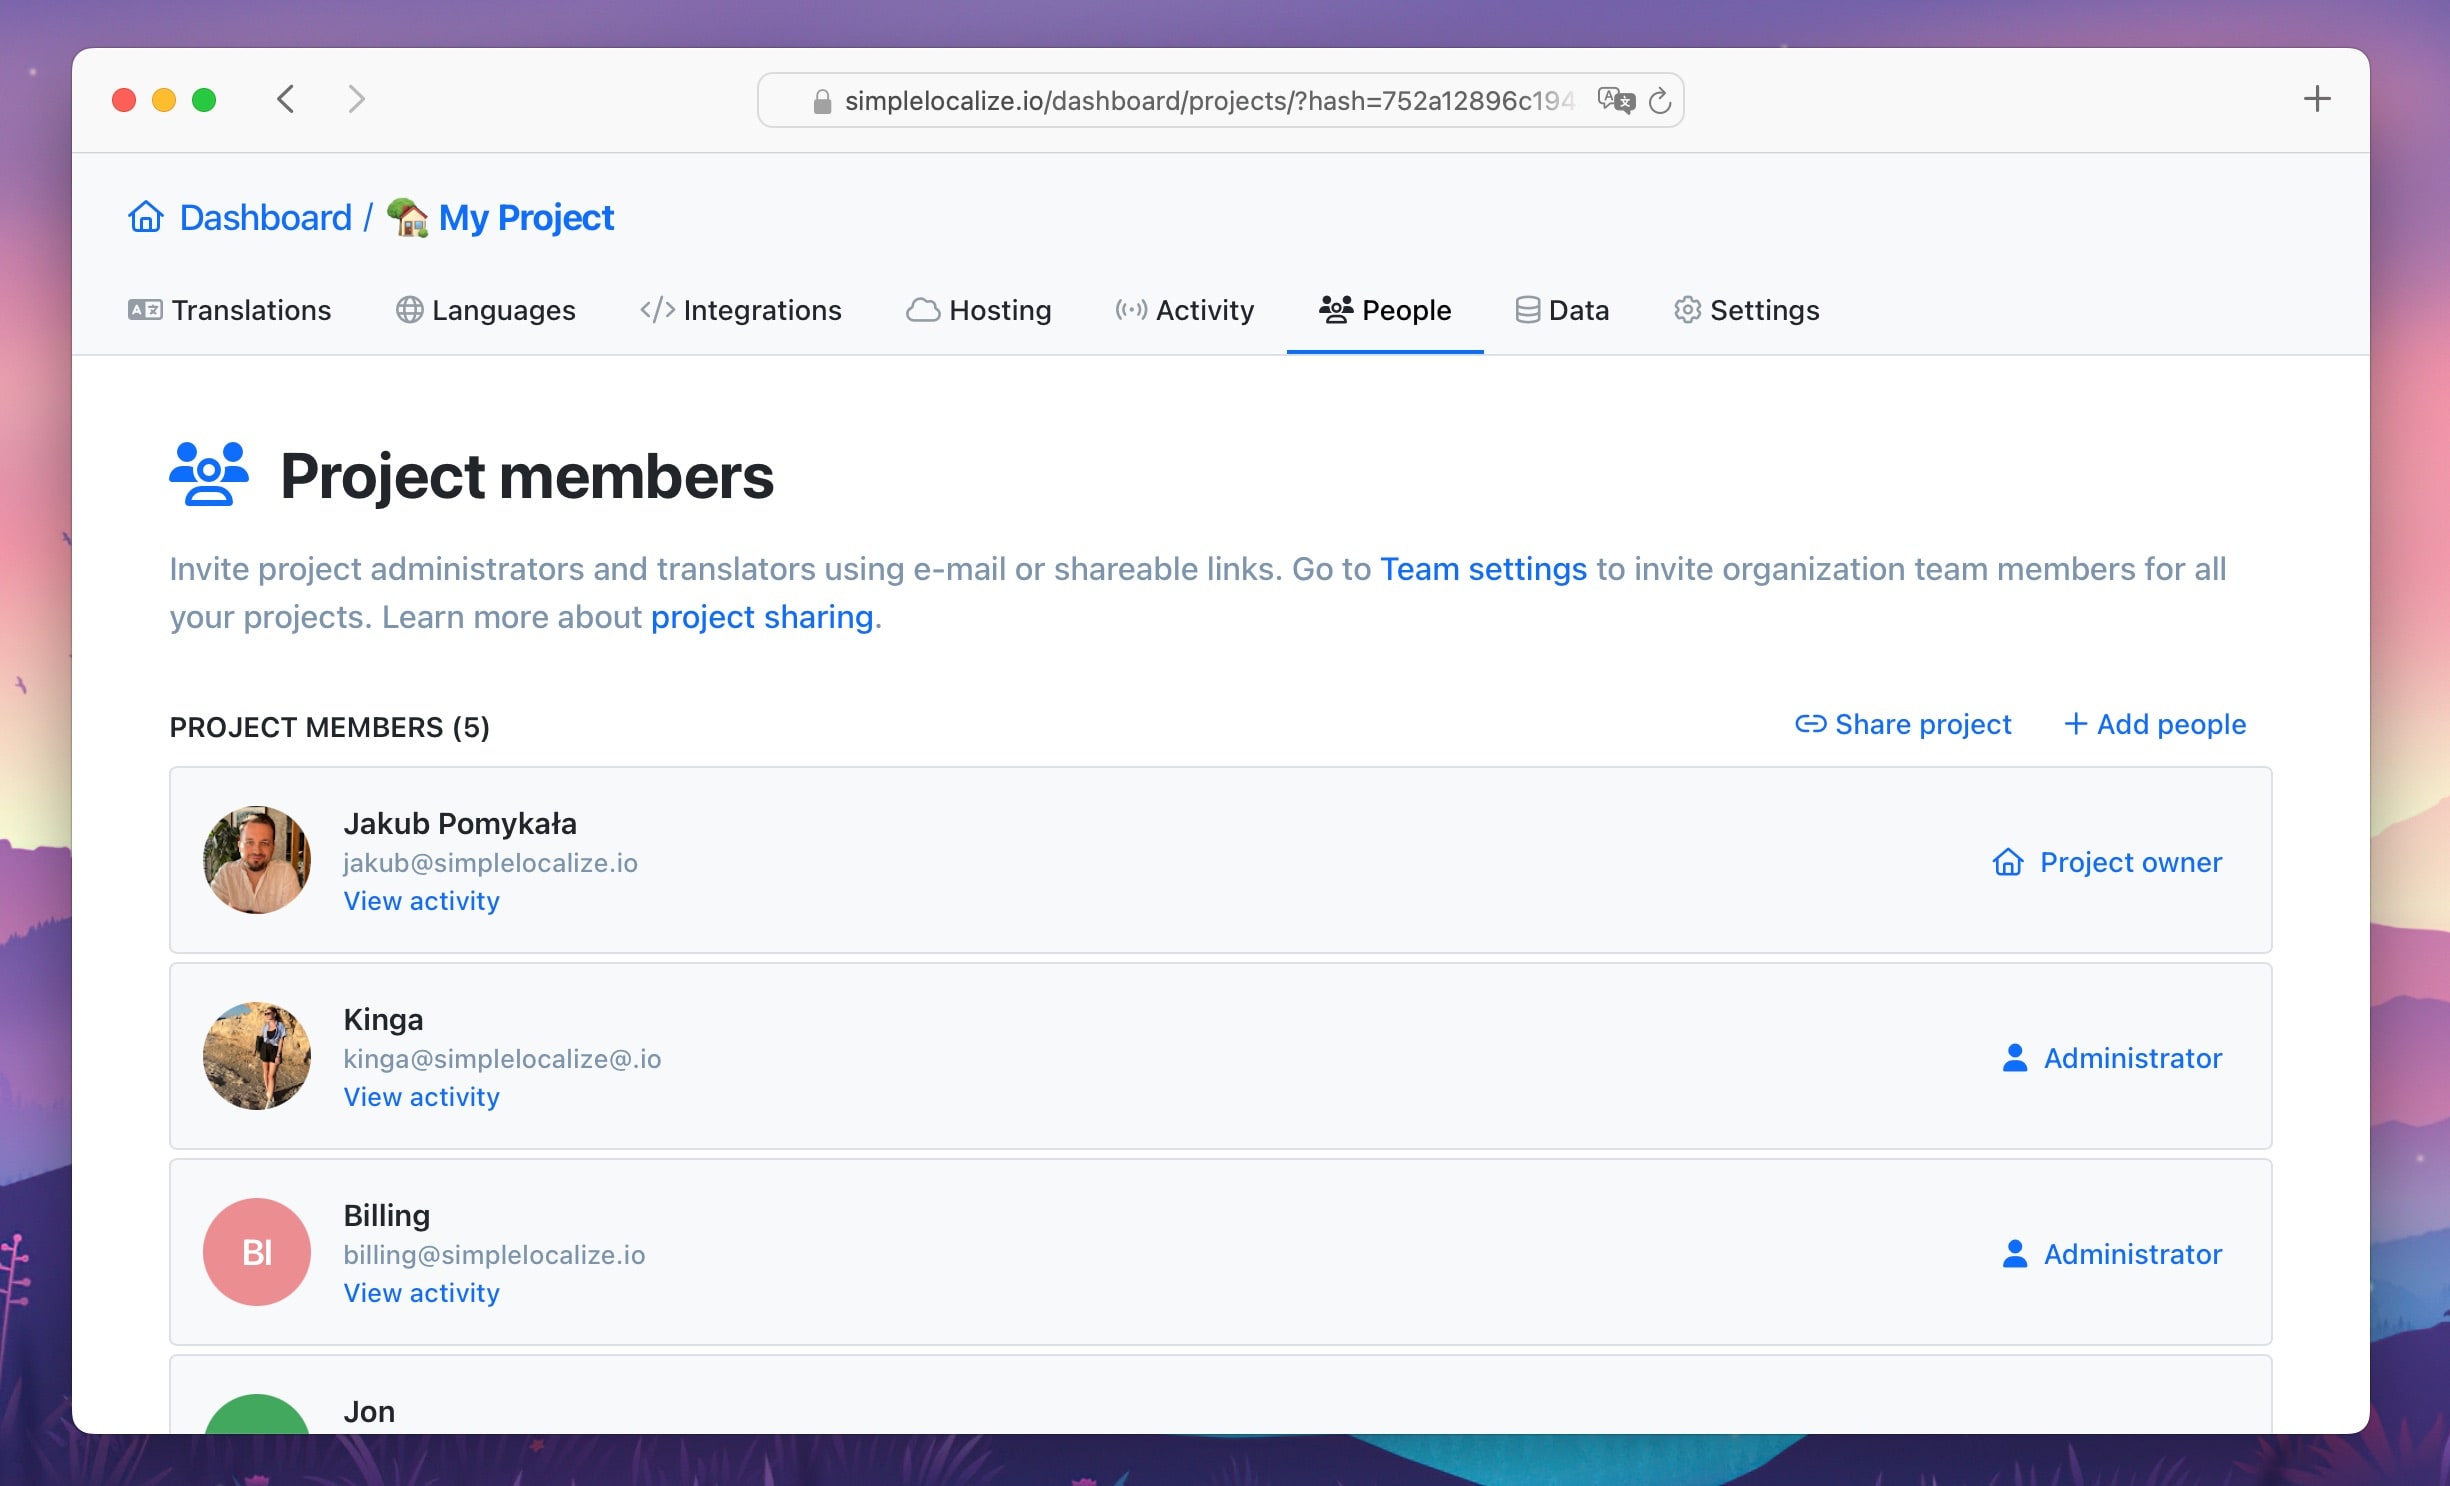Go to the Hosting tab
The width and height of the screenshot is (2450, 1486).
(x=979, y=310)
